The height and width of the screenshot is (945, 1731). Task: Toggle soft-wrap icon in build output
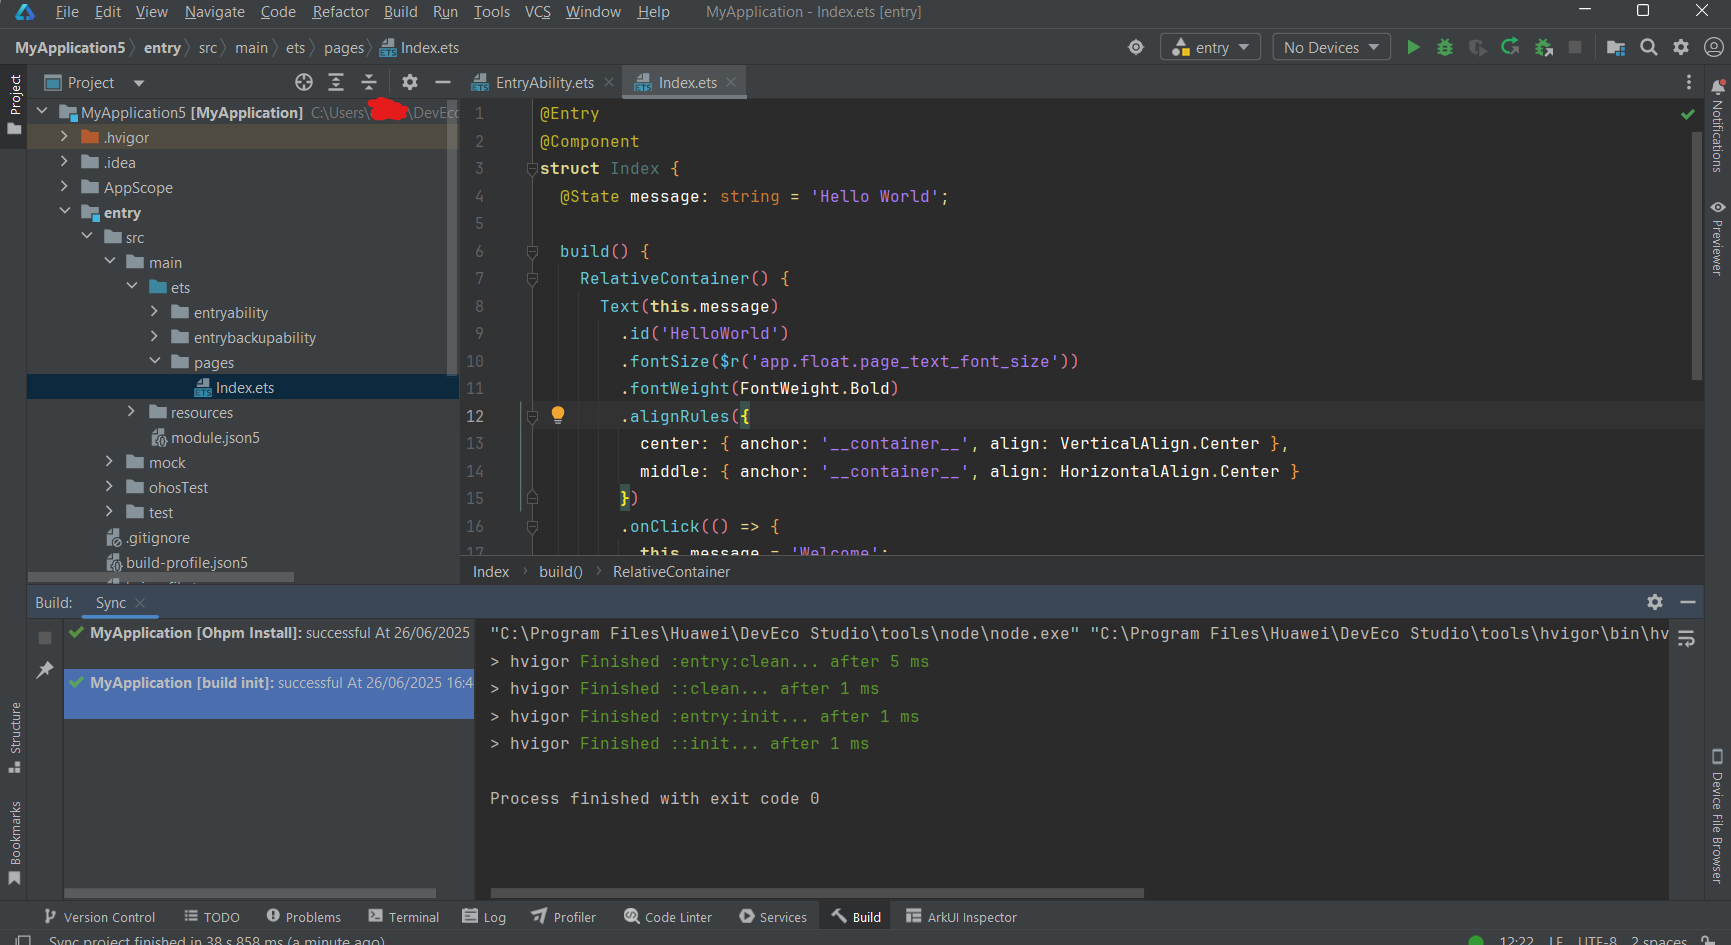click(x=1686, y=639)
